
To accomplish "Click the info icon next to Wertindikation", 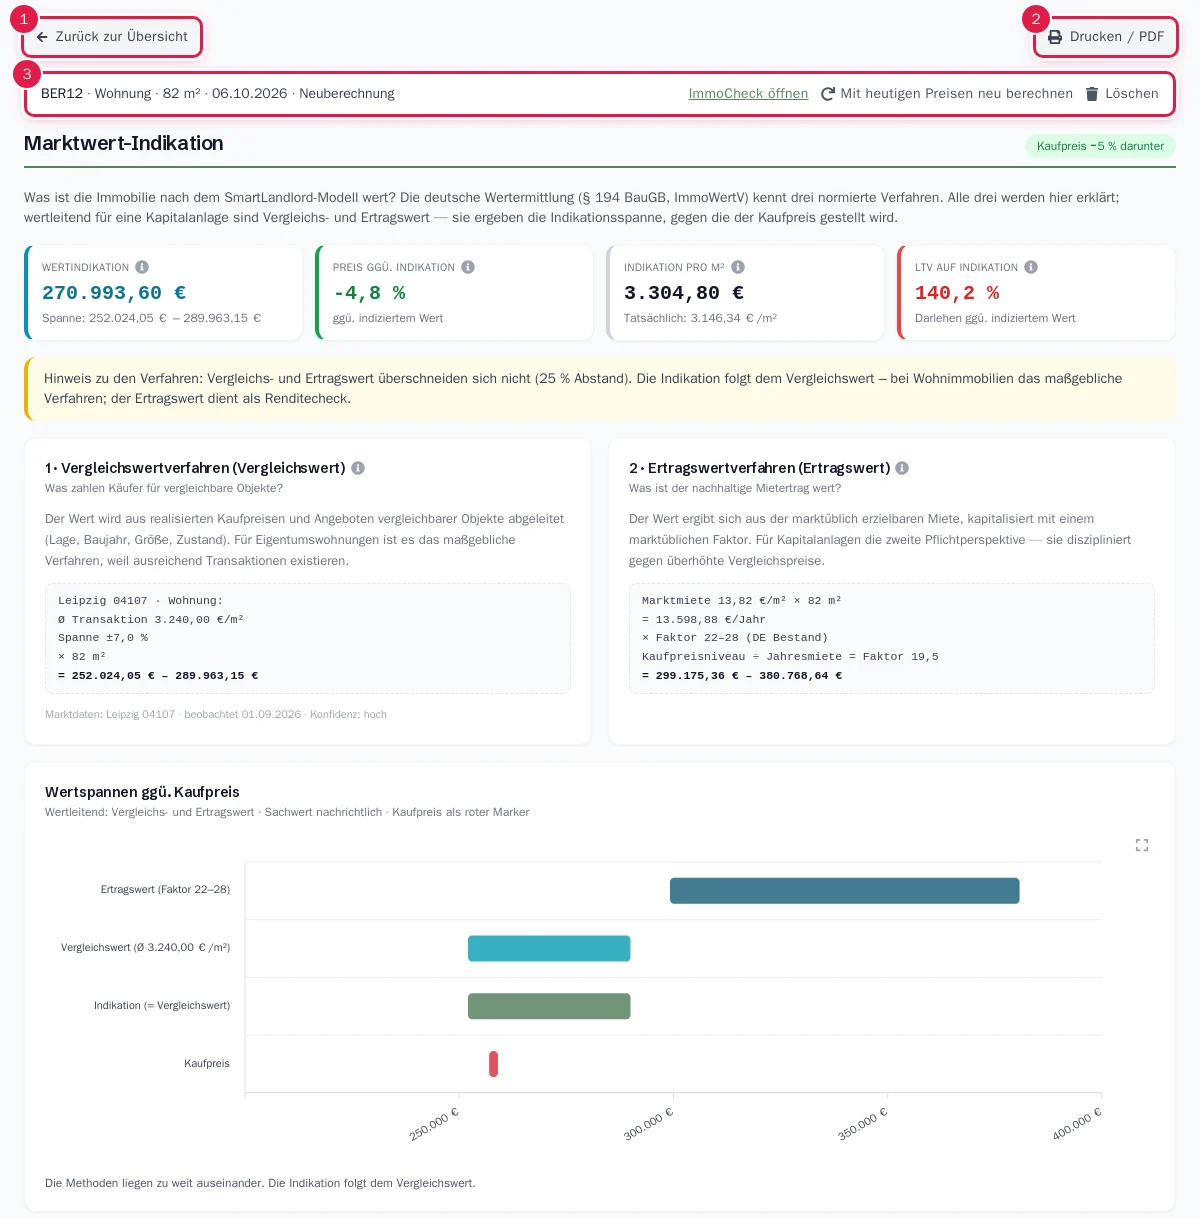I will [x=142, y=267].
